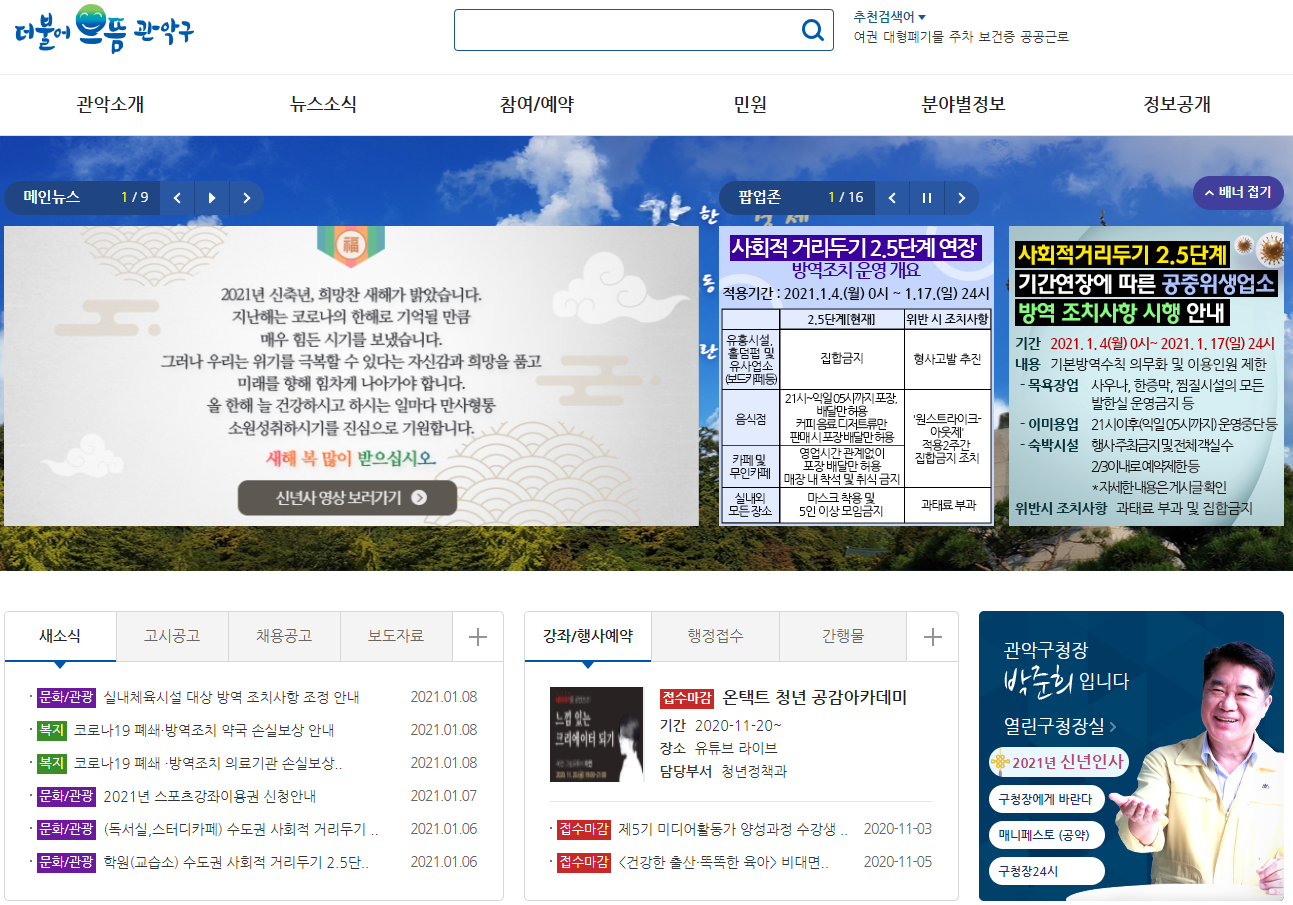This screenshot has width=1293, height=905.
Task: Open 코로나19 폐쇄·방역조치 약국 손실보상 안내
Action: tap(204, 730)
